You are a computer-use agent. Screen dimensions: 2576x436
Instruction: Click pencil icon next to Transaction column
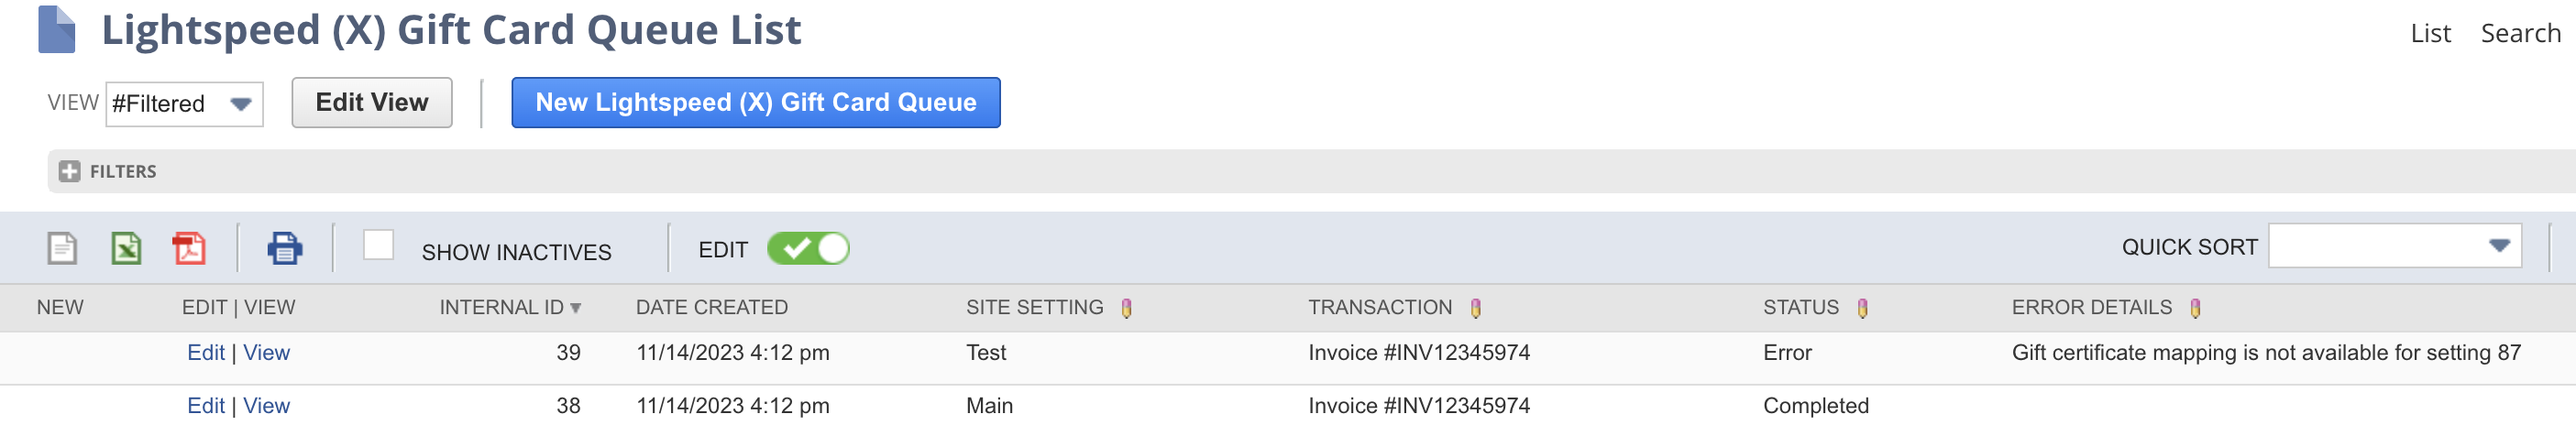[1476, 309]
